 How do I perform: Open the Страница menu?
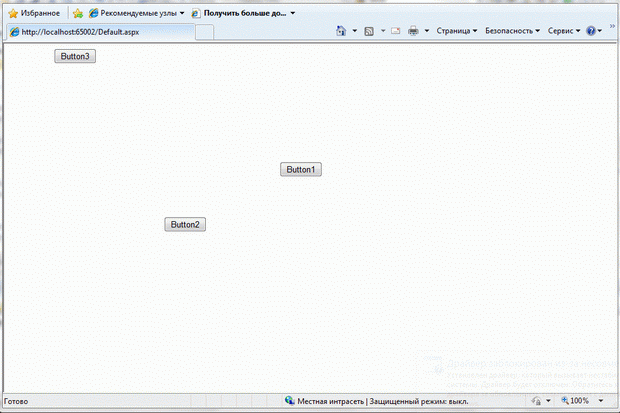pos(456,31)
